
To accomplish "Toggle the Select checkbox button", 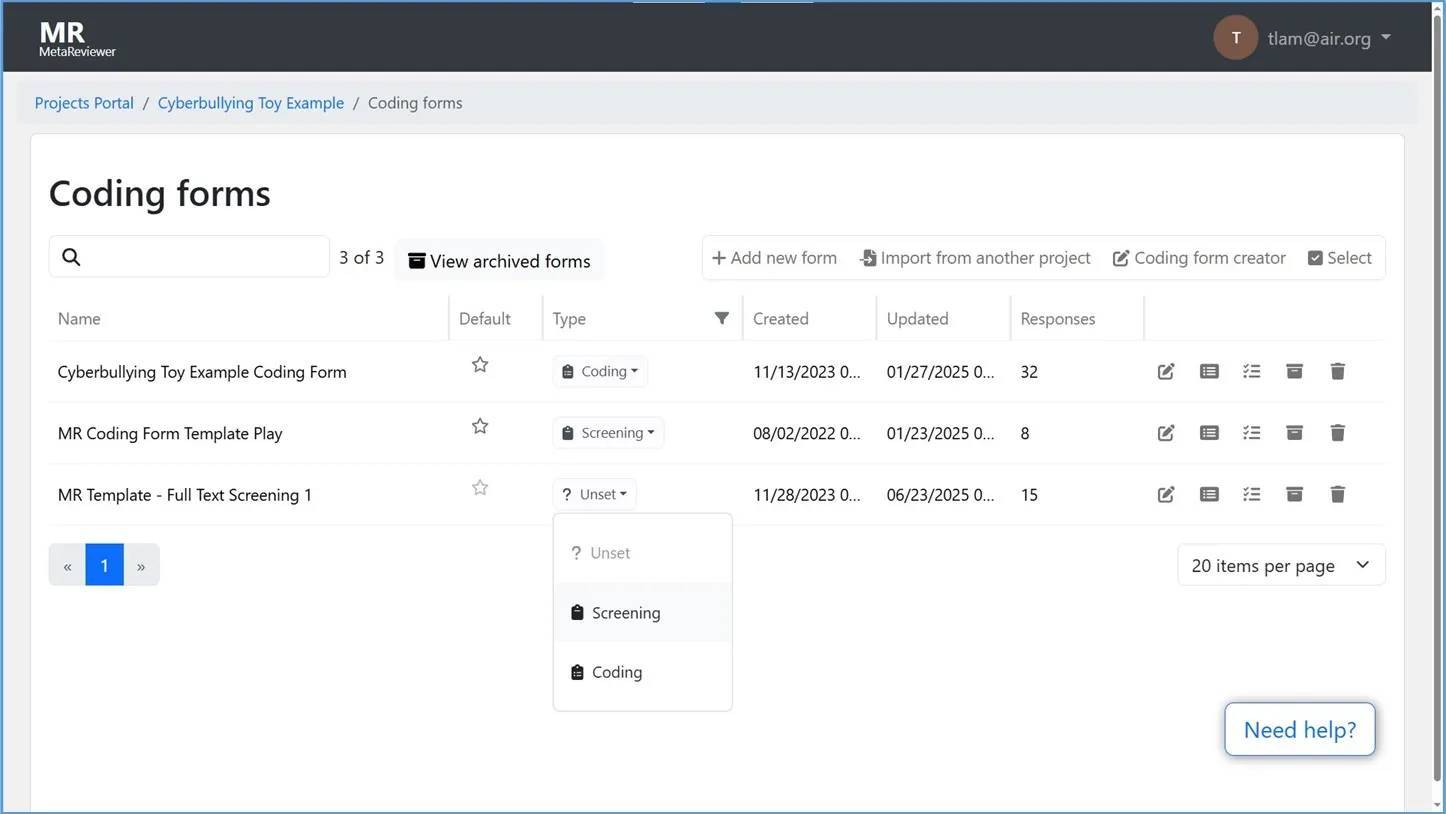I will pyautogui.click(x=1340, y=258).
